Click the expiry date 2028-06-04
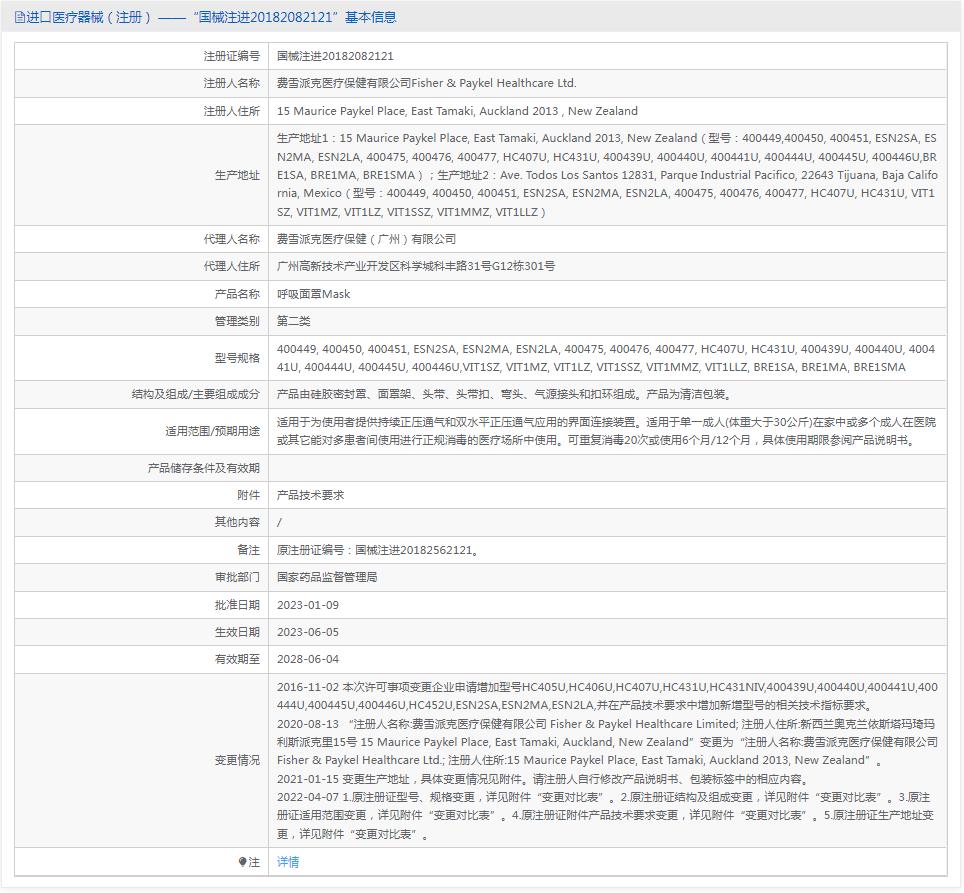Screen dimensions: 964x893 pyautogui.click(x=308, y=659)
